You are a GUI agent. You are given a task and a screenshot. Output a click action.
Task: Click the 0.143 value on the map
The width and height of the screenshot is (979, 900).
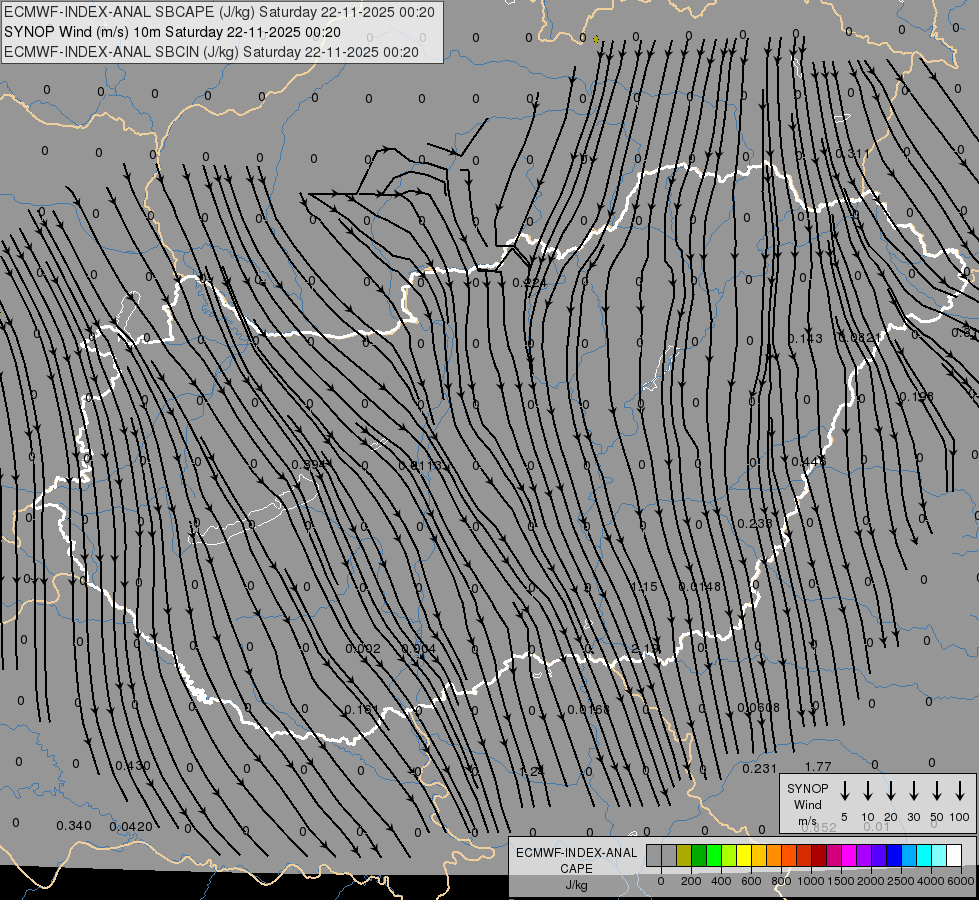pos(805,339)
